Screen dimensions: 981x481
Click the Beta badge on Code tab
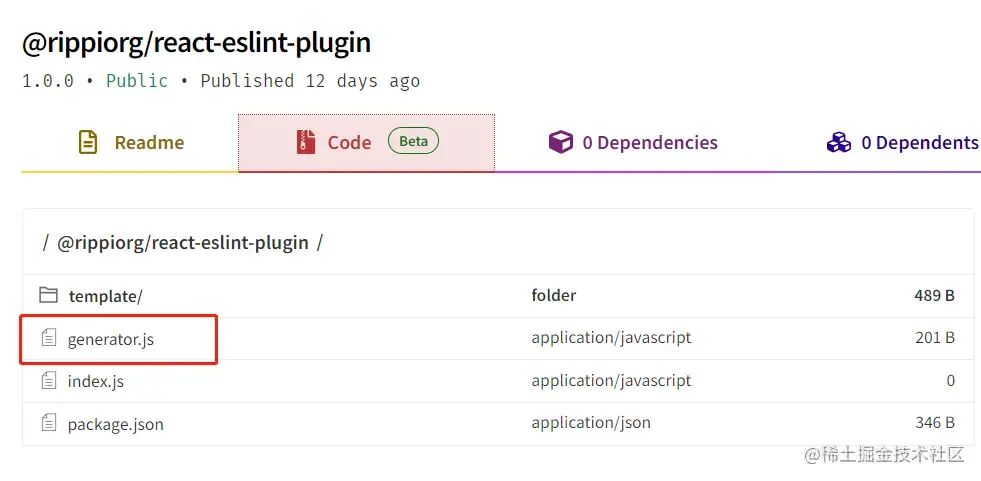click(413, 141)
